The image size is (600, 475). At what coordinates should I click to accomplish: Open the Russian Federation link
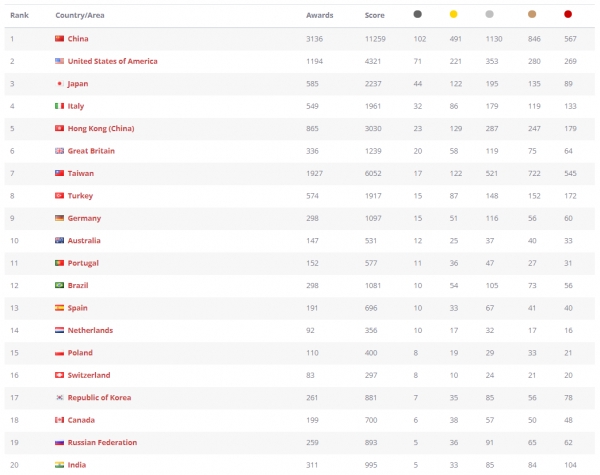point(102,442)
